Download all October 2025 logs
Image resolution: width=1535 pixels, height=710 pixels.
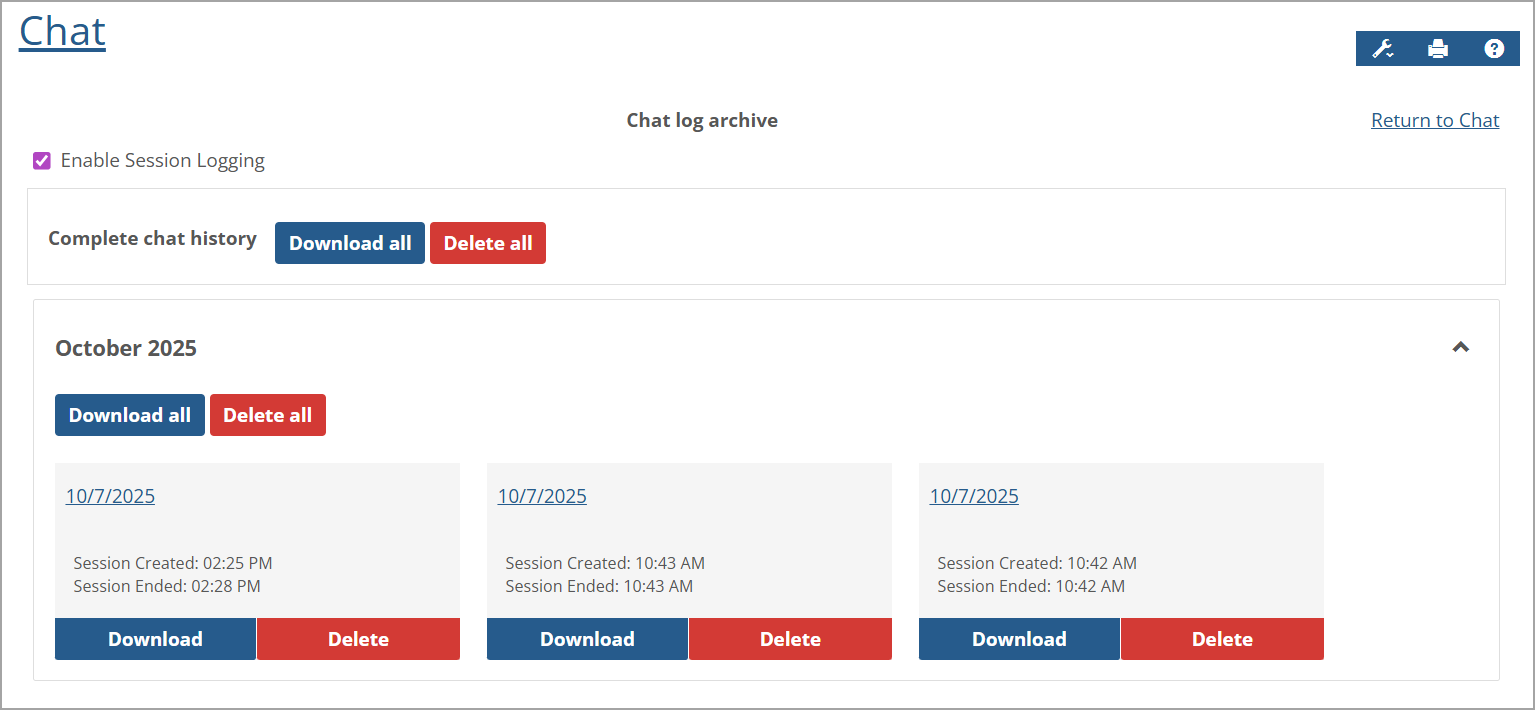pos(129,414)
